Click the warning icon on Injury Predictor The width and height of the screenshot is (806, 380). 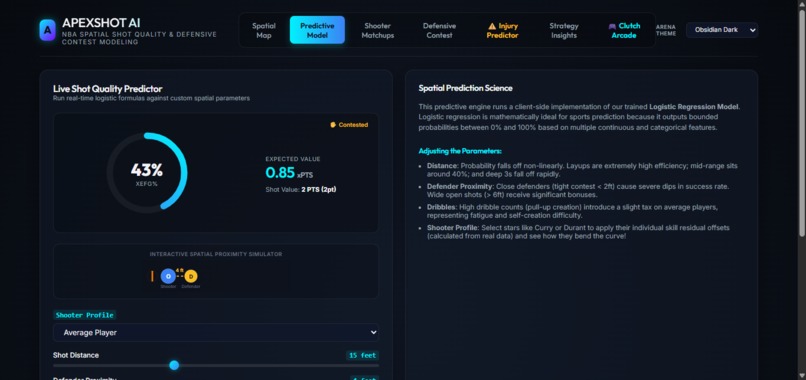(x=492, y=26)
